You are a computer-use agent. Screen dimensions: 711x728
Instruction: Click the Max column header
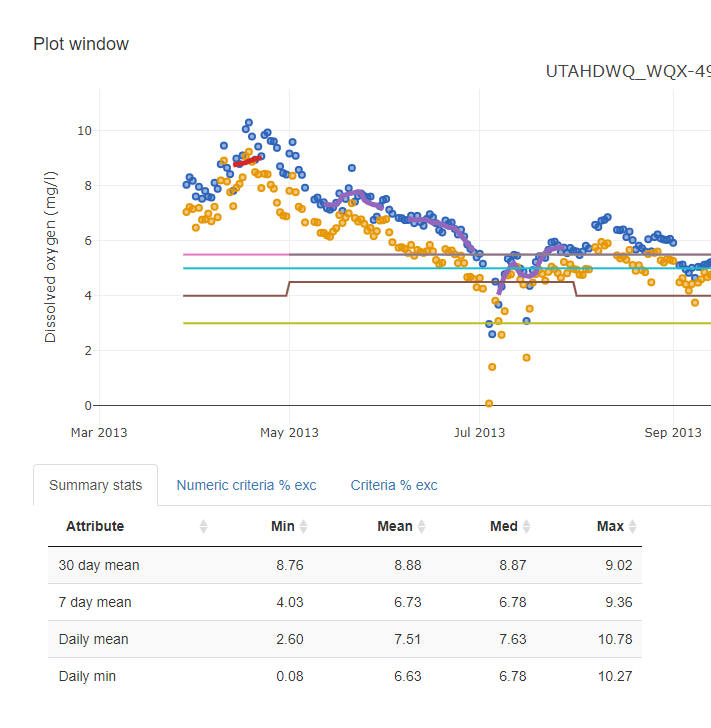click(x=610, y=527)
